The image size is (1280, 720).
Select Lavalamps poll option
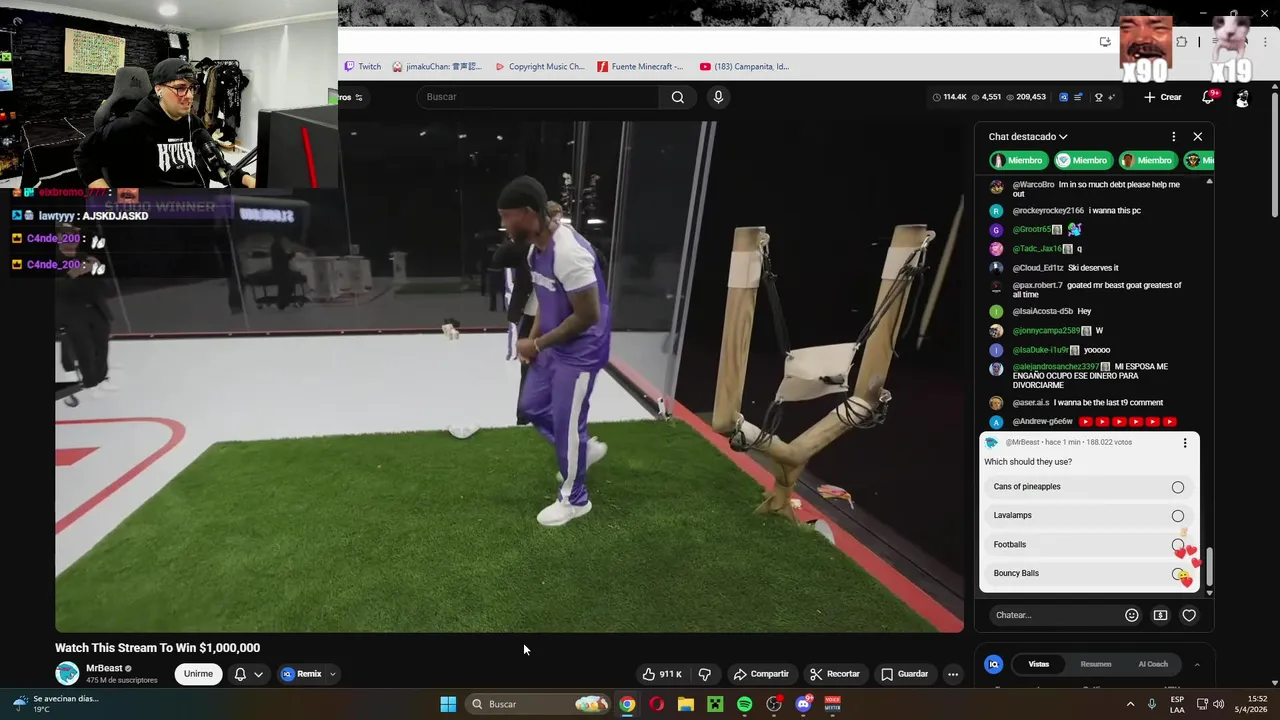[1089, 515]
